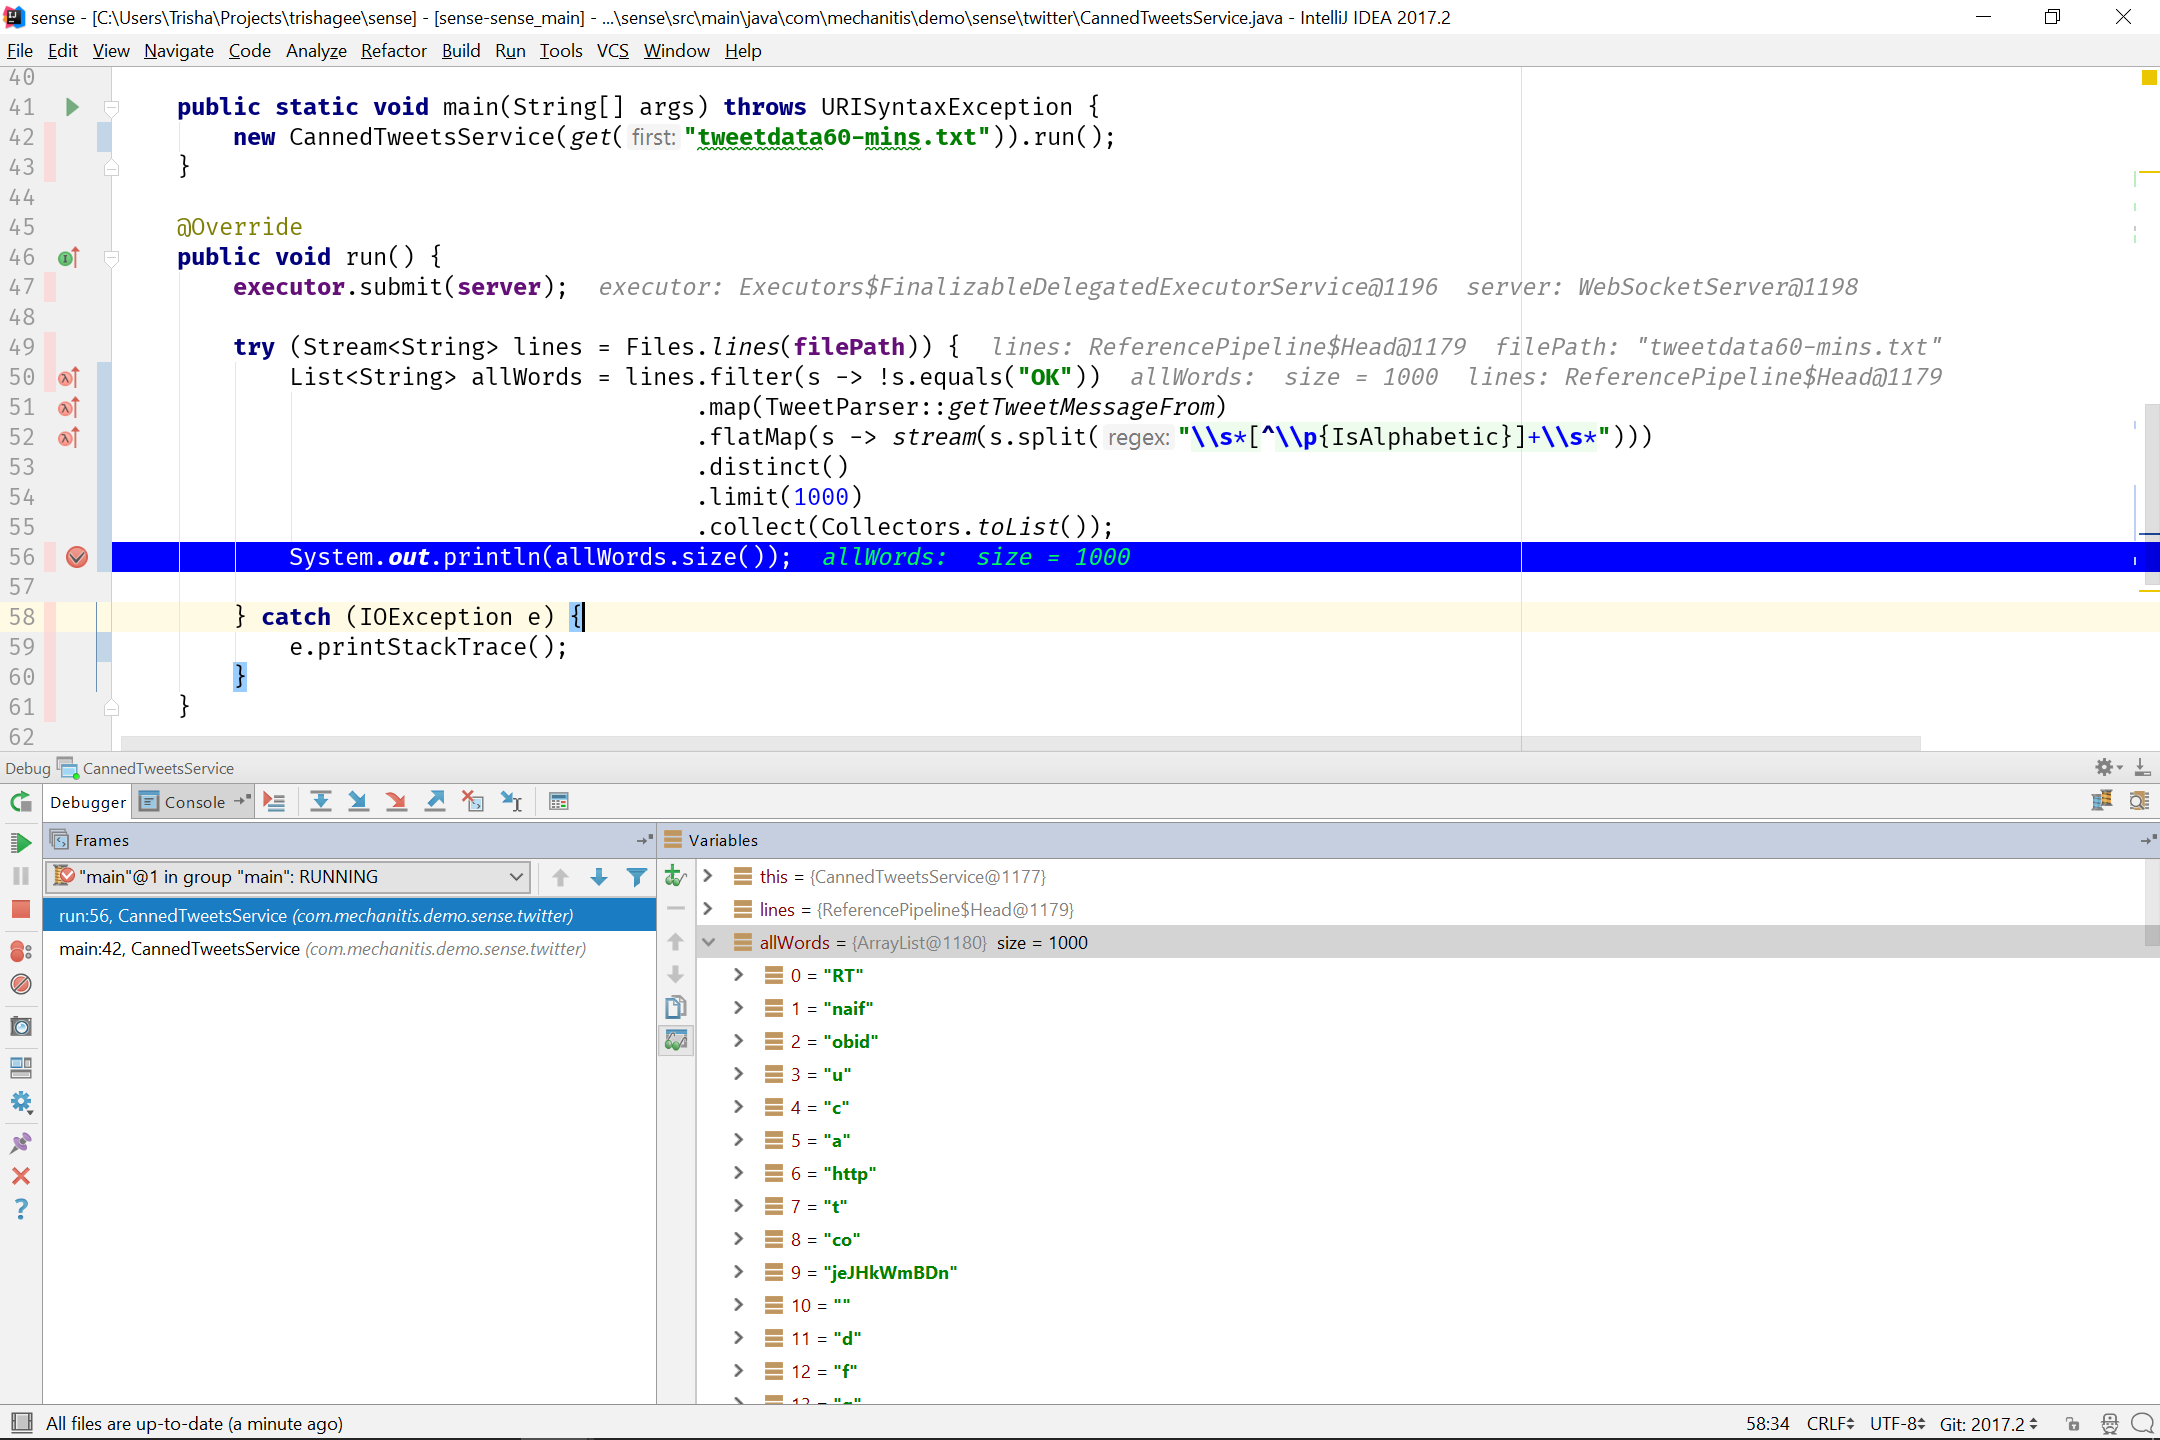Click the restore layout icon in the debug toolbar
2160x1440 pixels.
tap(2102, 801)
